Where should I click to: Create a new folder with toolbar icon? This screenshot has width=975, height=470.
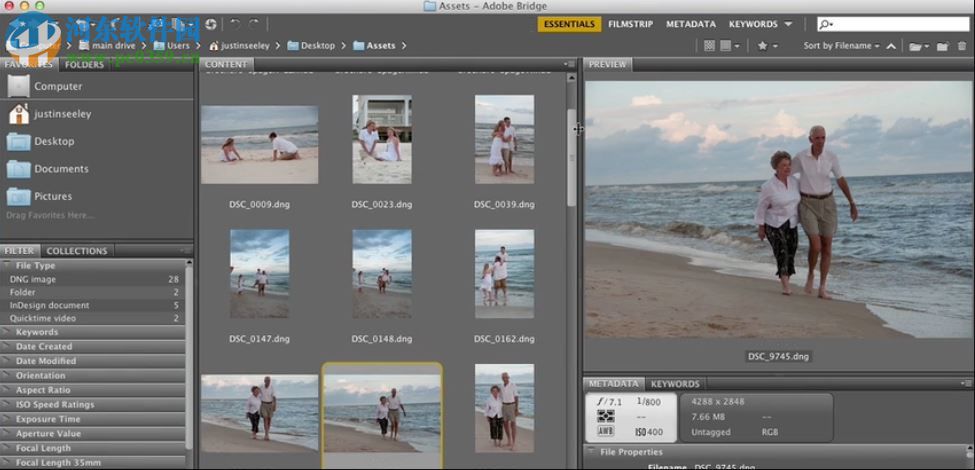tap(942, 46)
